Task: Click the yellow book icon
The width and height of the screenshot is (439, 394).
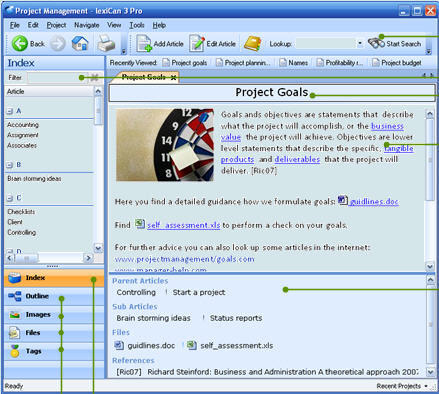Action: click(x=253, y=44)
